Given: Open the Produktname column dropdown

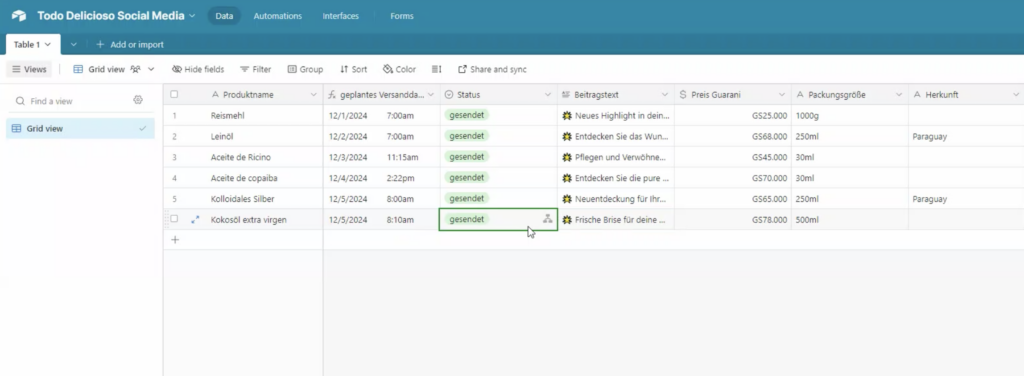Looking at the screenshot, I should [313, 95].
